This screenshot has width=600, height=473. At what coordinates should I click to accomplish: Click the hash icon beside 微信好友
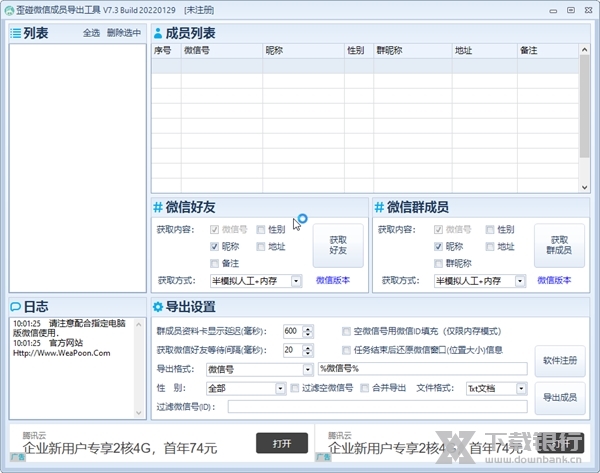(158, 207)
